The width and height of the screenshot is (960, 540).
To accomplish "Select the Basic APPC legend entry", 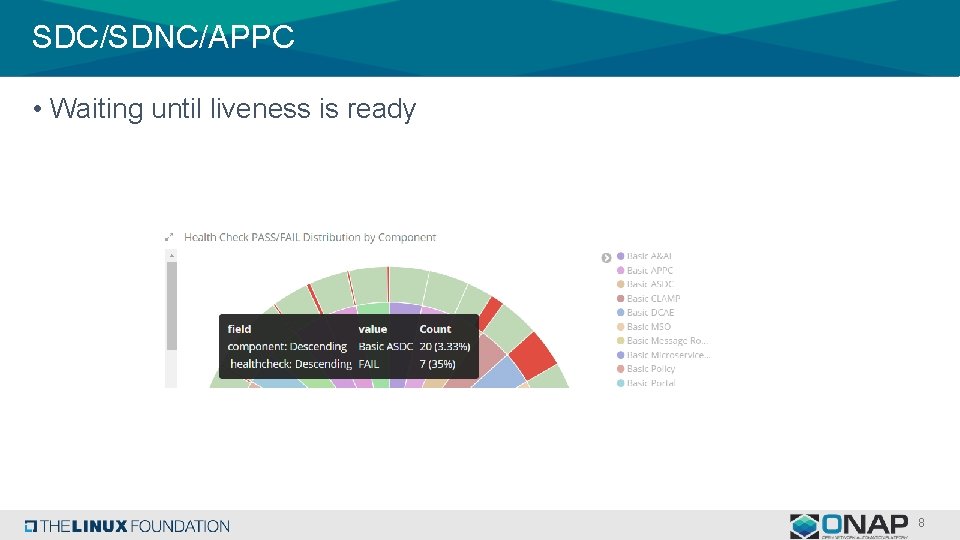I will point(645,270).
